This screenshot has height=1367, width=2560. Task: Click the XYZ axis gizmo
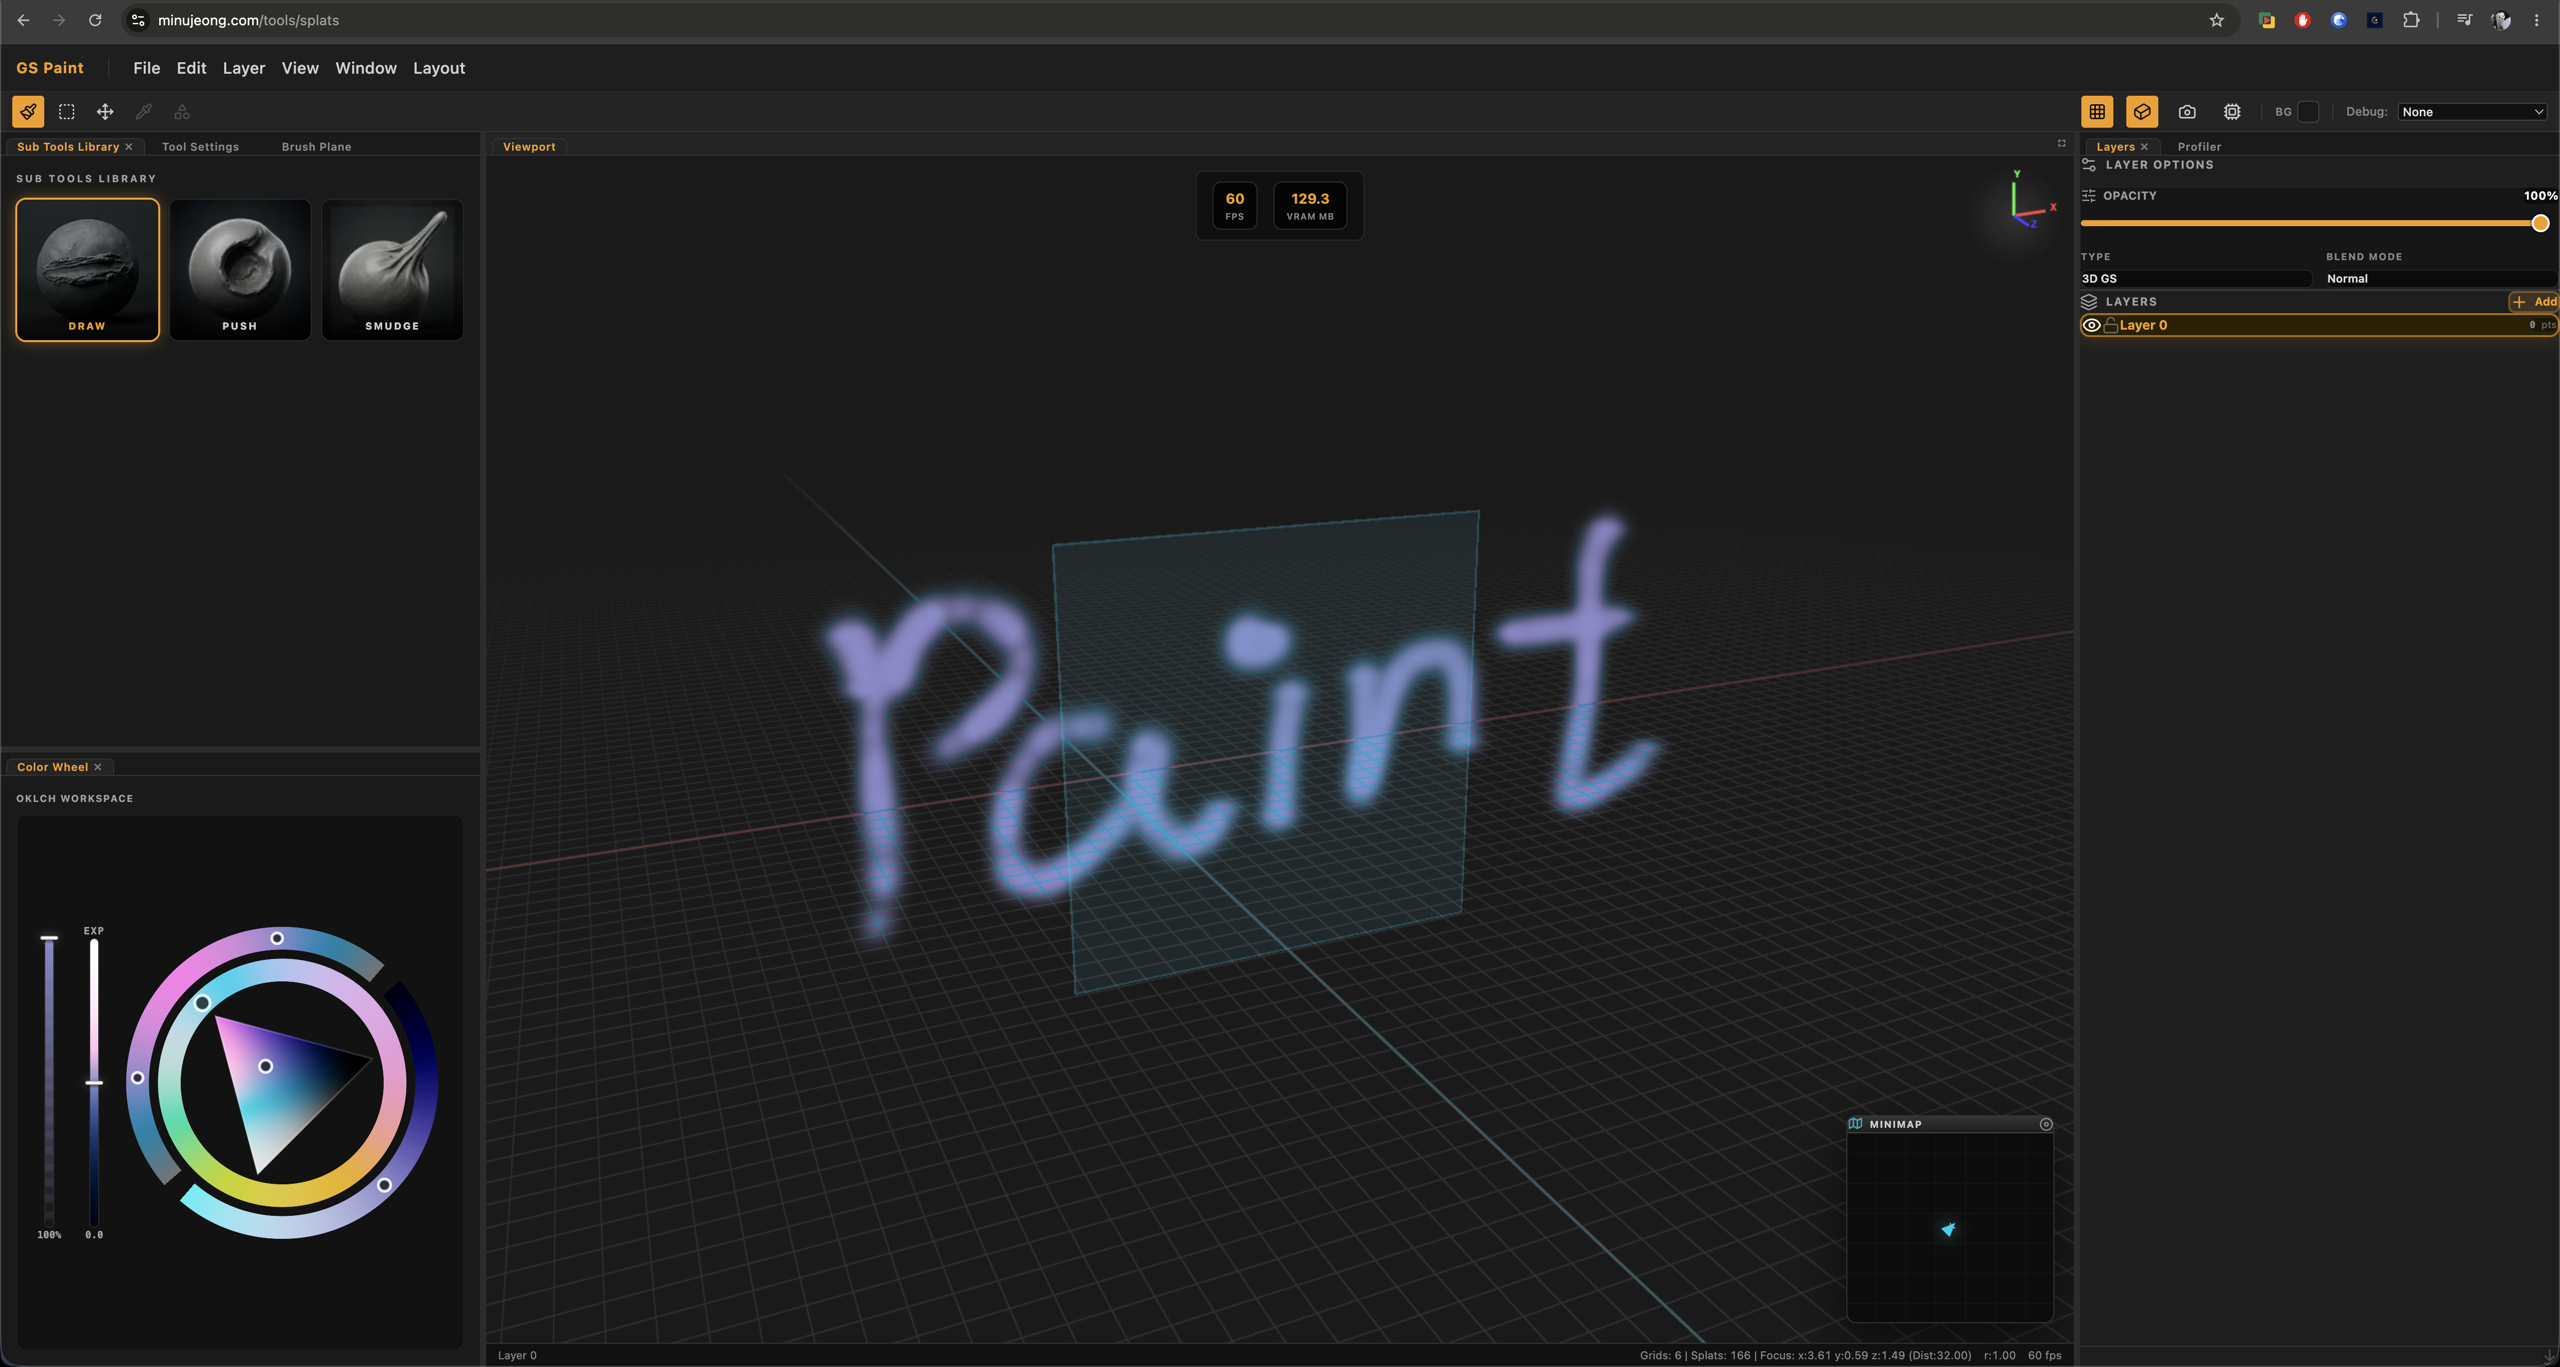(x=2030, y=200)
